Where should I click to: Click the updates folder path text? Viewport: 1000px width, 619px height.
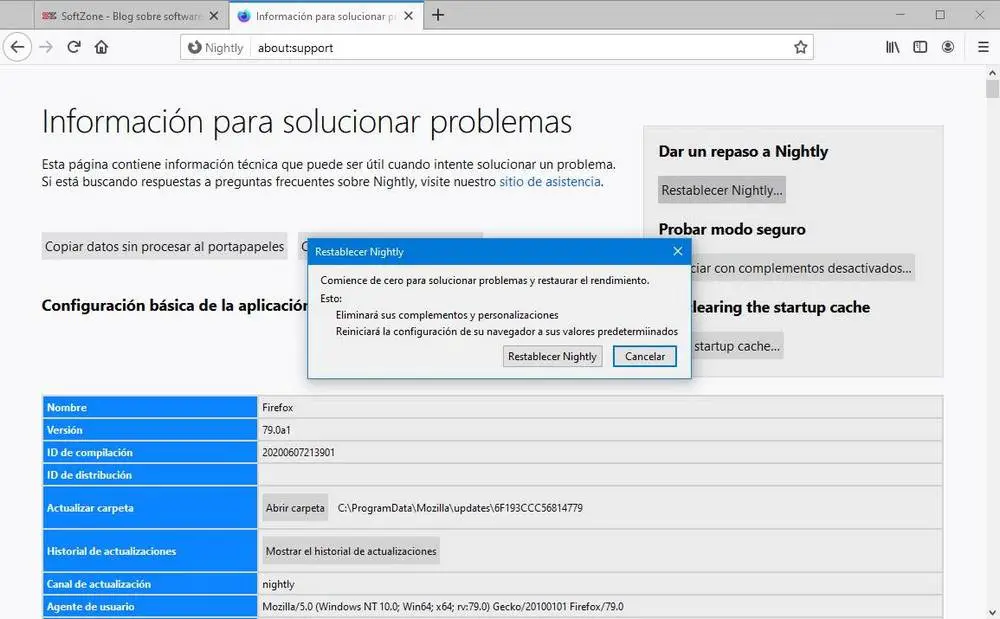tap(460, 508)
